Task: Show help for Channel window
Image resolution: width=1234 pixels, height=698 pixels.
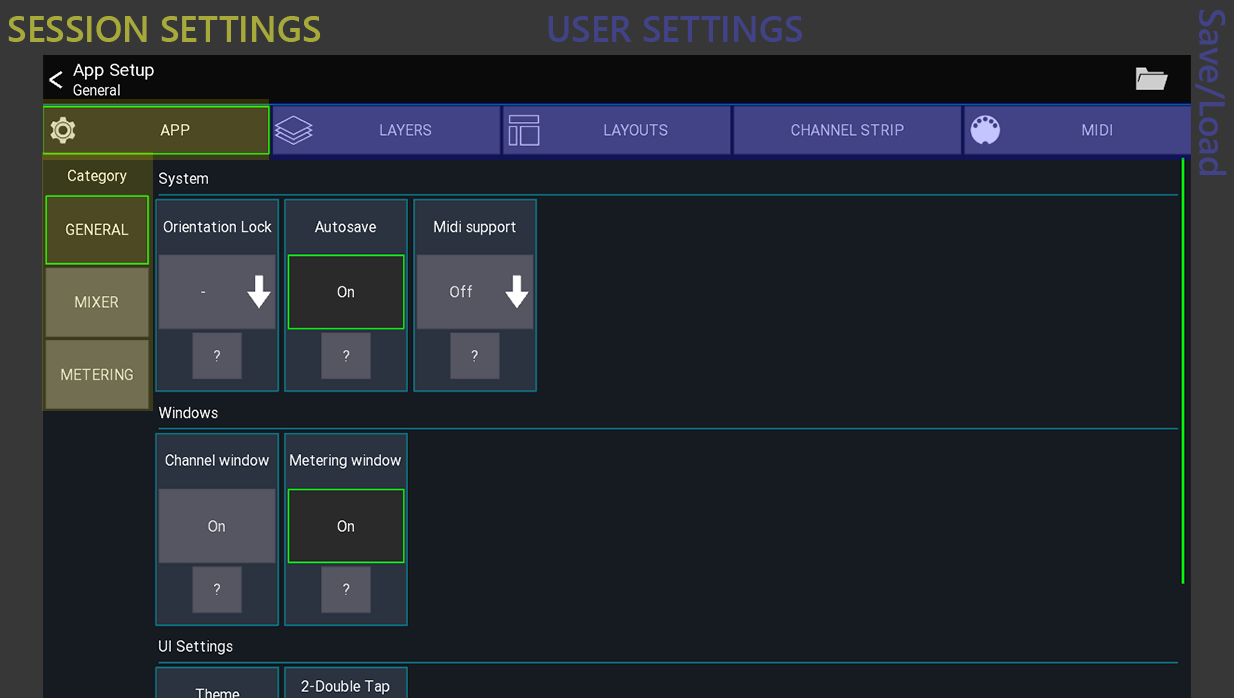Action: click(217, 590)
